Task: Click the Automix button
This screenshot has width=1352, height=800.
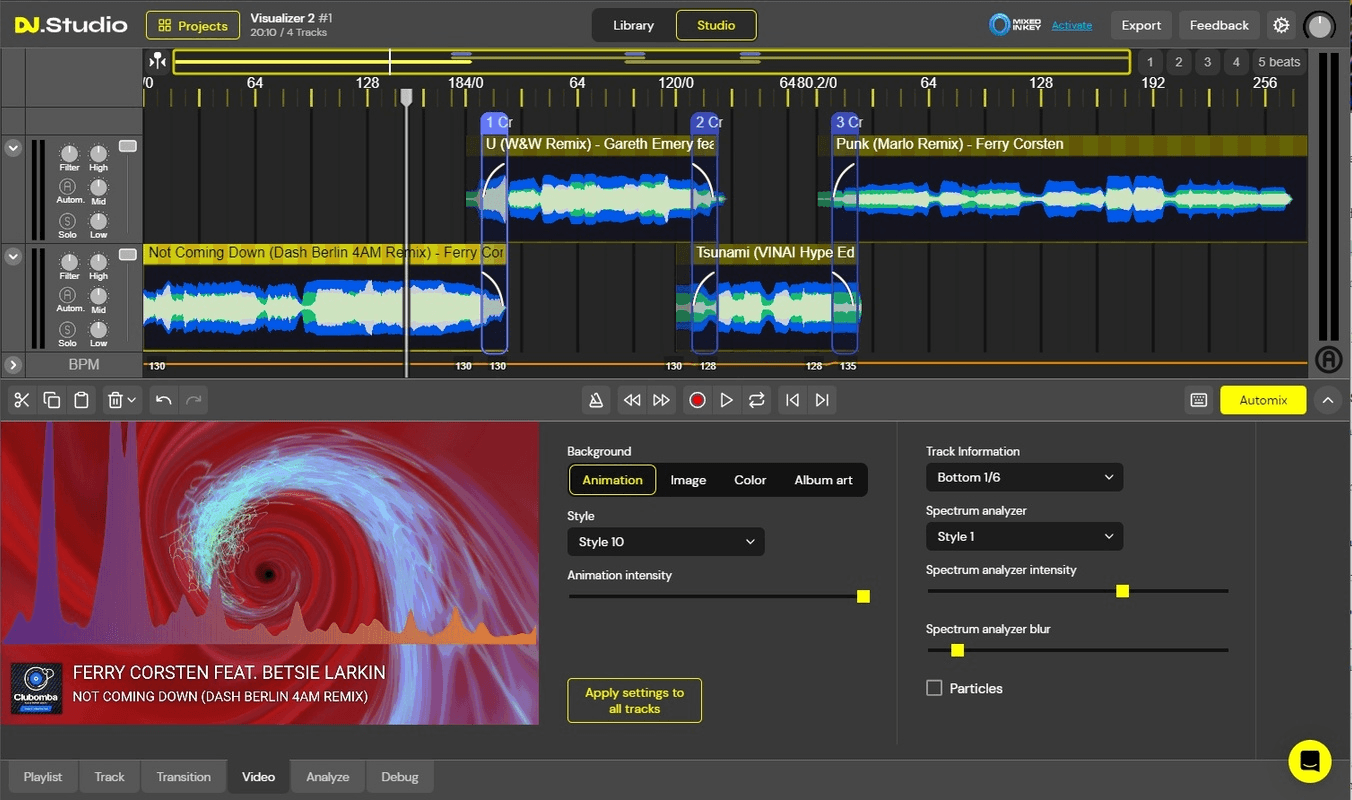Action: click(1263, 400)
